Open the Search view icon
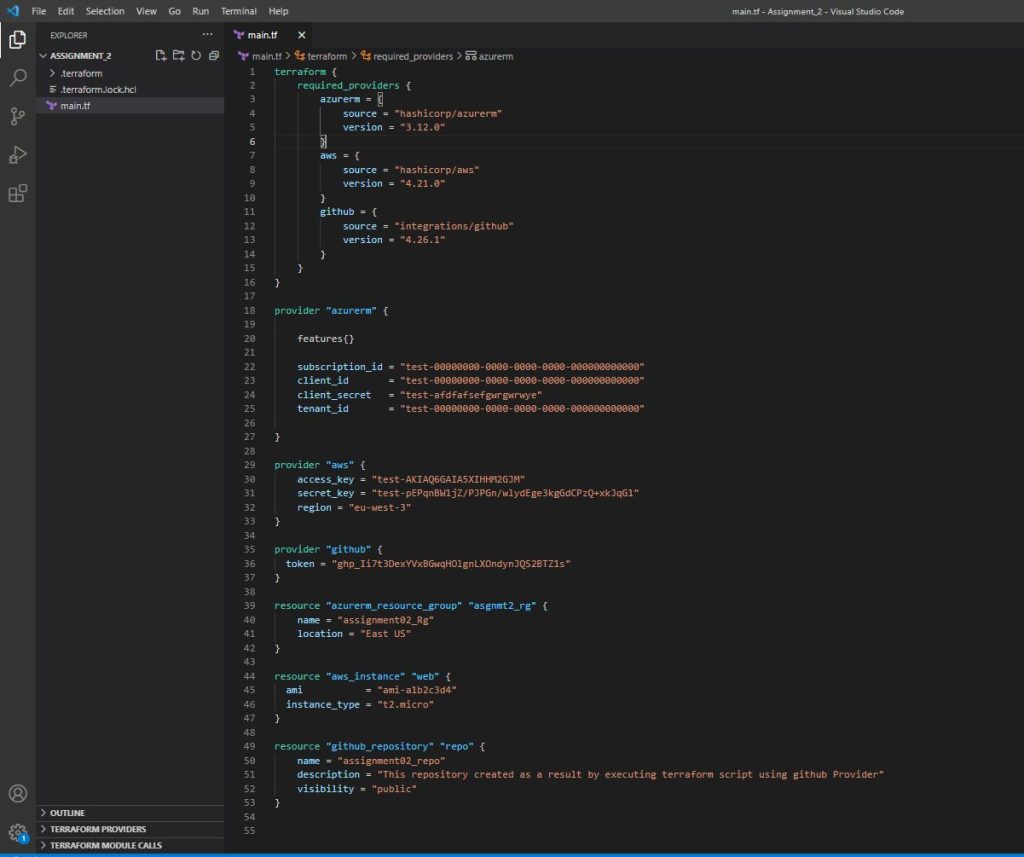This screenshot has width=1024, height=857. (x=17, y=78)
